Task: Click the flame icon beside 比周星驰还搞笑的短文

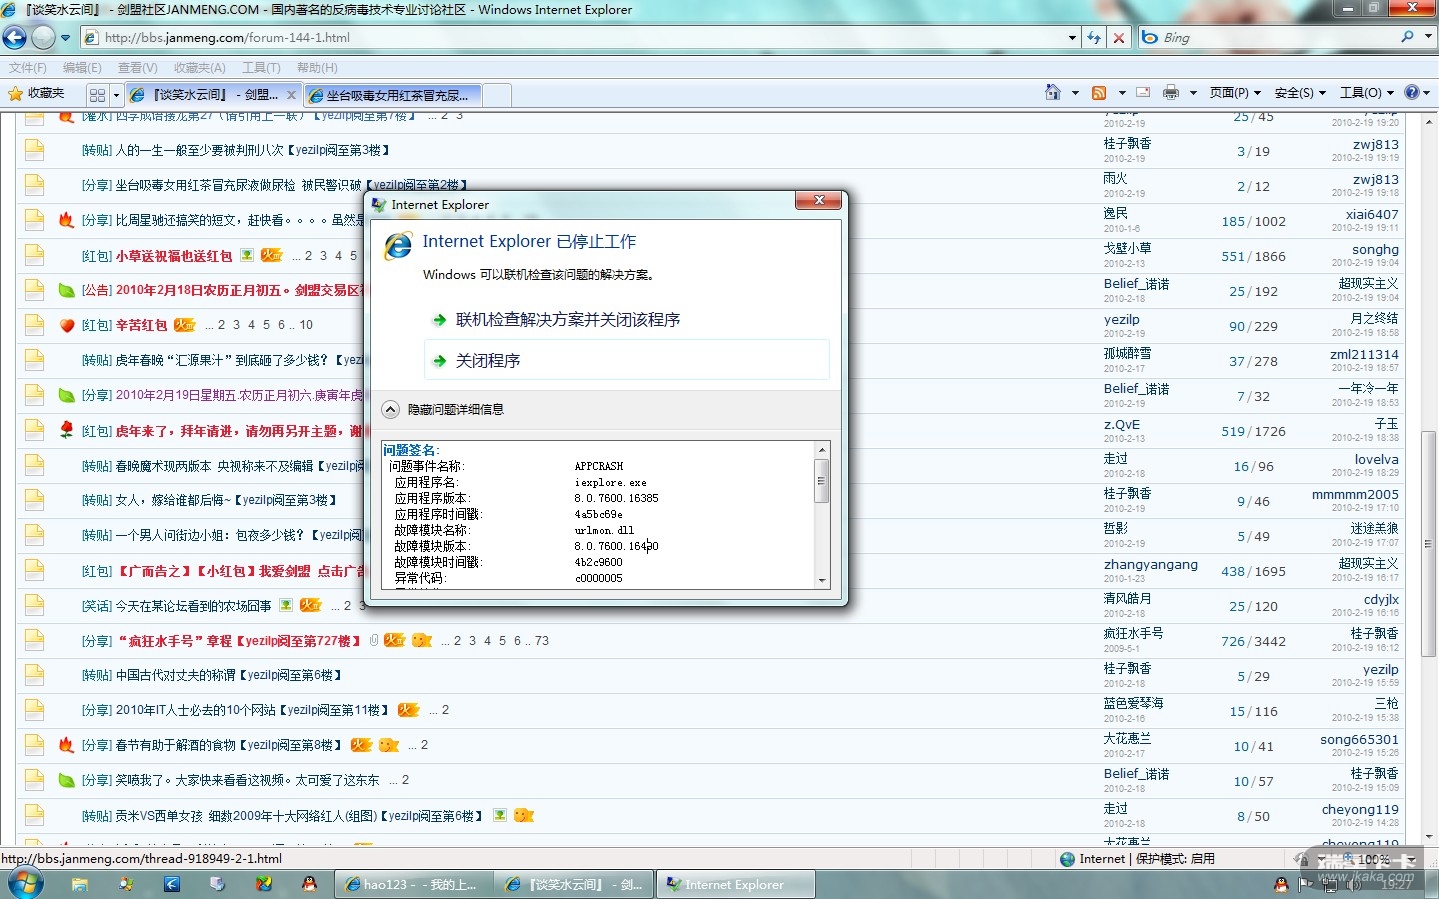Action: click(x=66, y=220)
